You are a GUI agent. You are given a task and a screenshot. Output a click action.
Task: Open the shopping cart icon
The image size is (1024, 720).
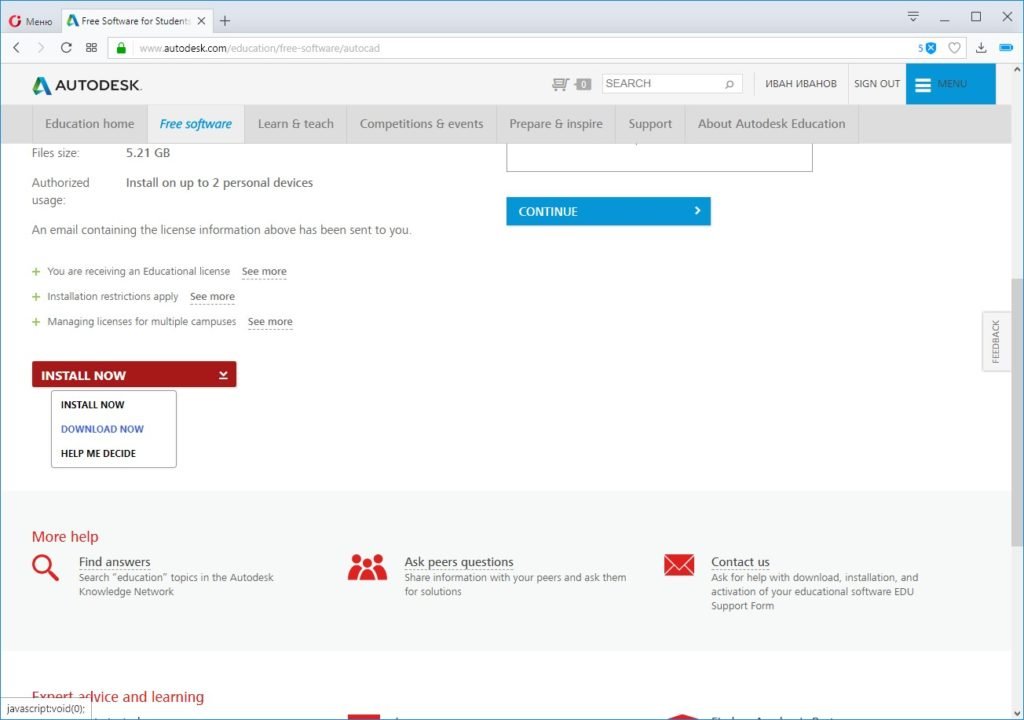pos(560,84)
